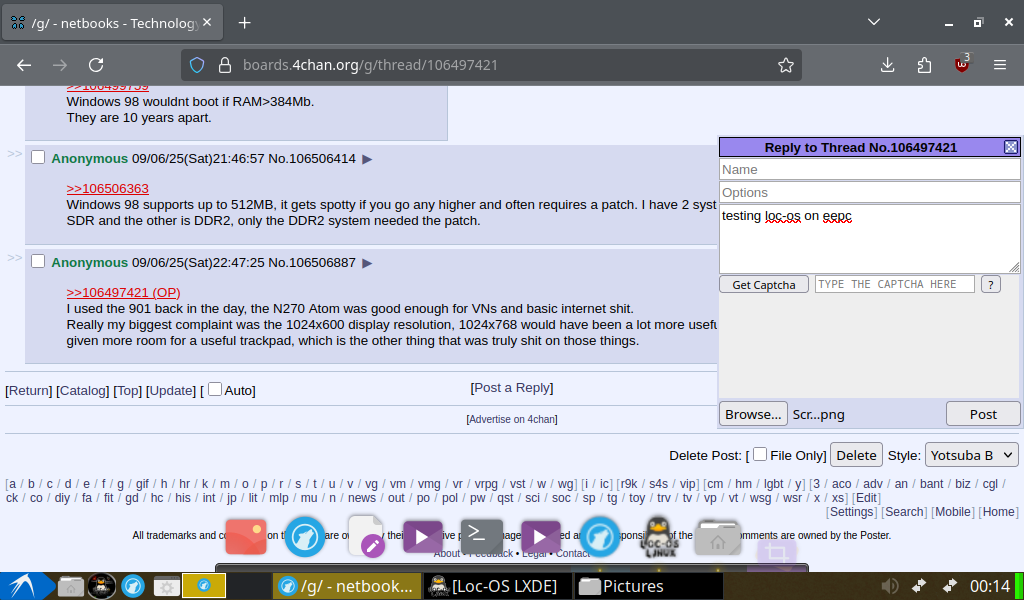Viewport: 1024px width, 600px height.
Task: Launch LibreWolf from the taskbar launcher
Action: 133,586
